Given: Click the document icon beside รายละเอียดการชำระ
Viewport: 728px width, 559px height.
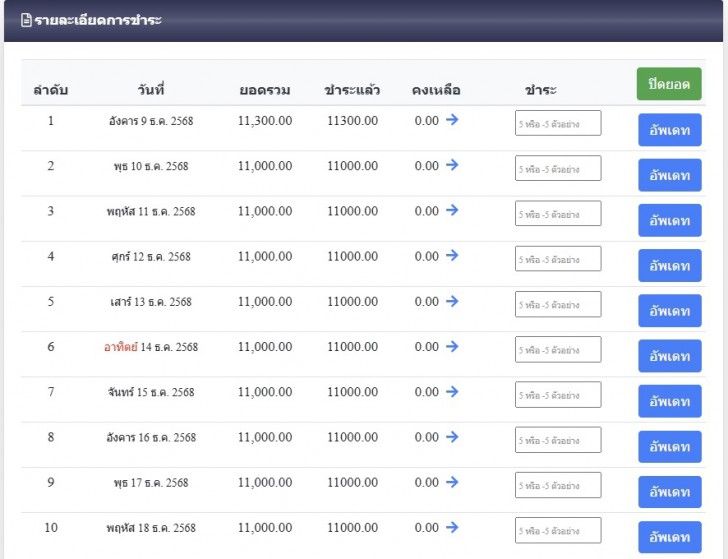Looking at the screenshot, I should [x=26, y=20].
